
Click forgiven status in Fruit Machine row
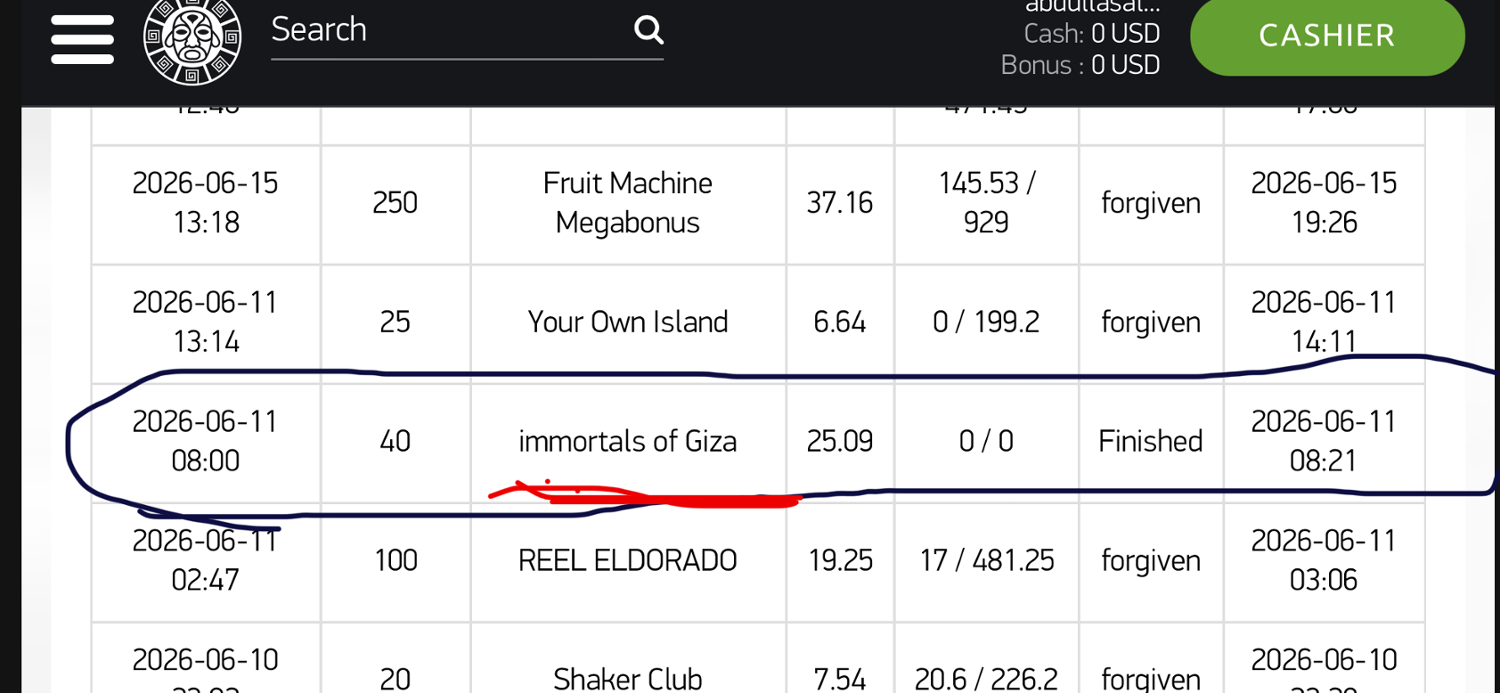click(1151, 203)
